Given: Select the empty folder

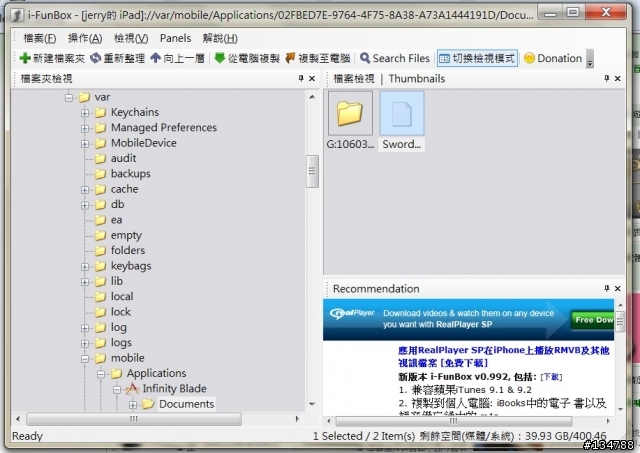Looking at the screenshot, I should tap(126, 235).
